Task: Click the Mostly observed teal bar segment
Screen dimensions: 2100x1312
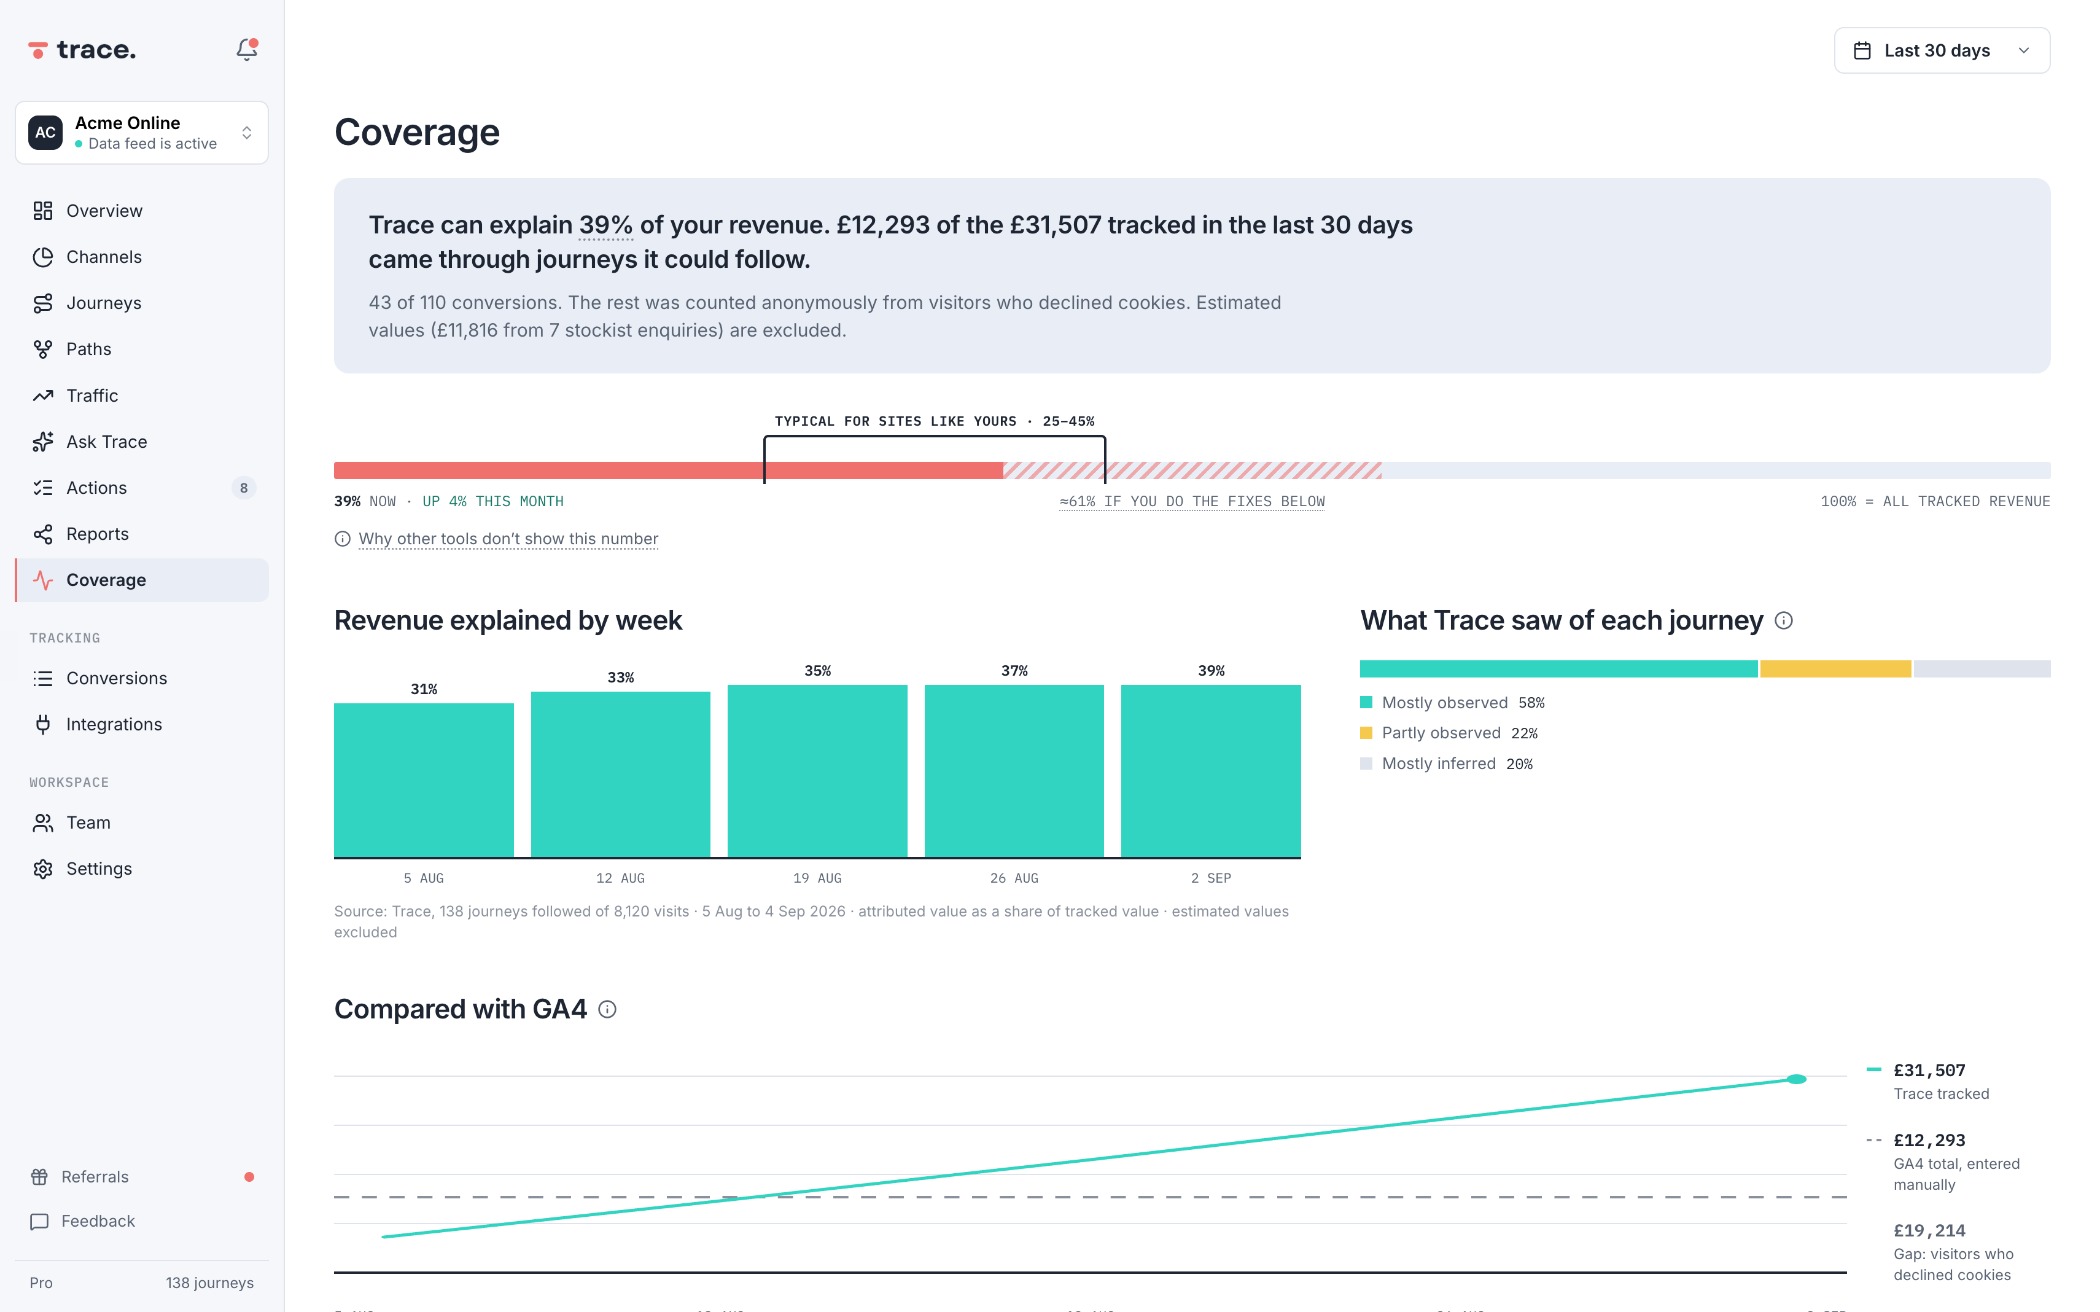Action: pyautogui.click(x=1558, y=669)
